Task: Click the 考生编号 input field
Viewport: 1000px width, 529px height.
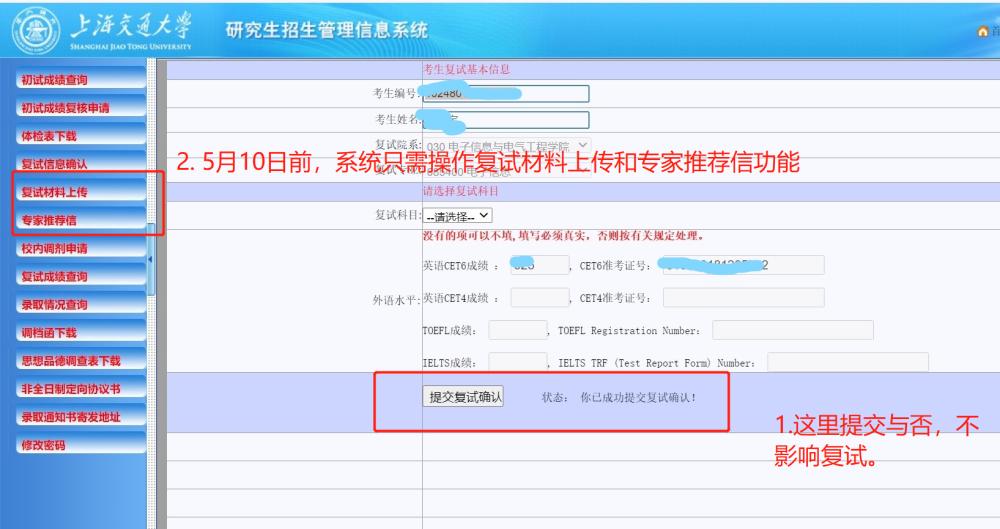Action: point(505,94)
